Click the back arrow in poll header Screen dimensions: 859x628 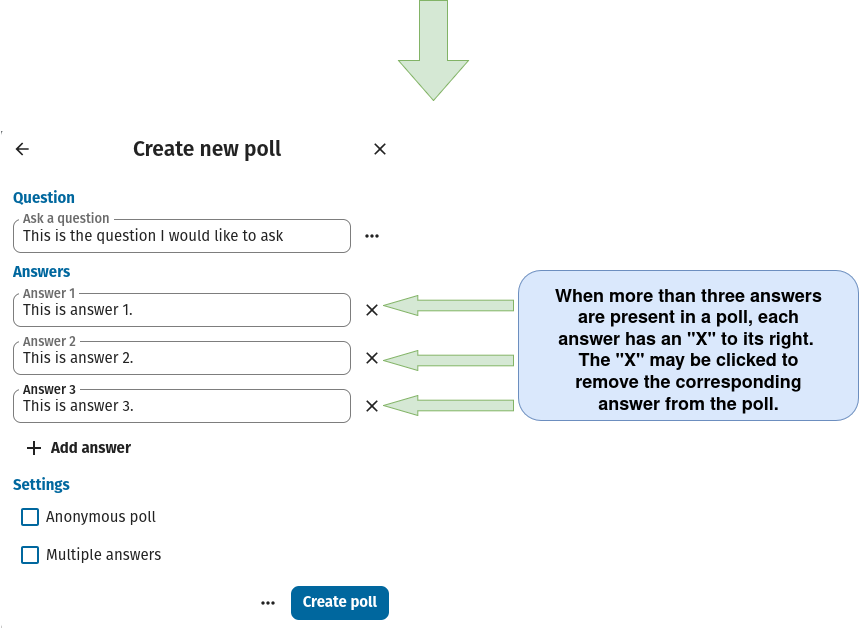(22, 149)
